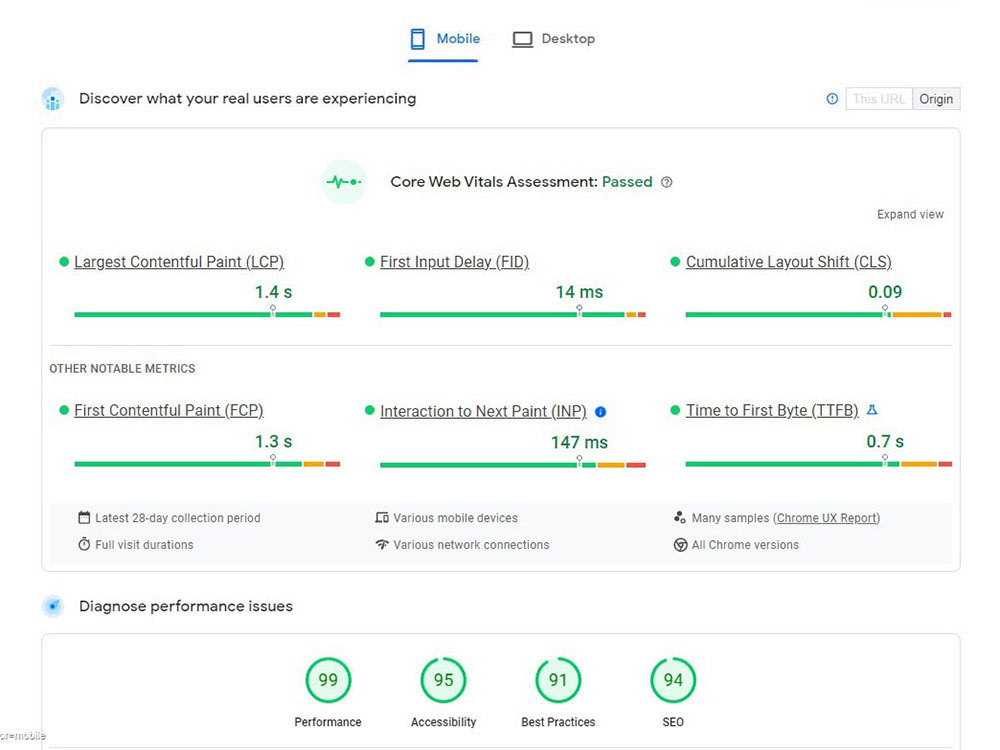
Task: Open the Largest Contentful Paint (LCP) link
Action: (x=179, y=262)
